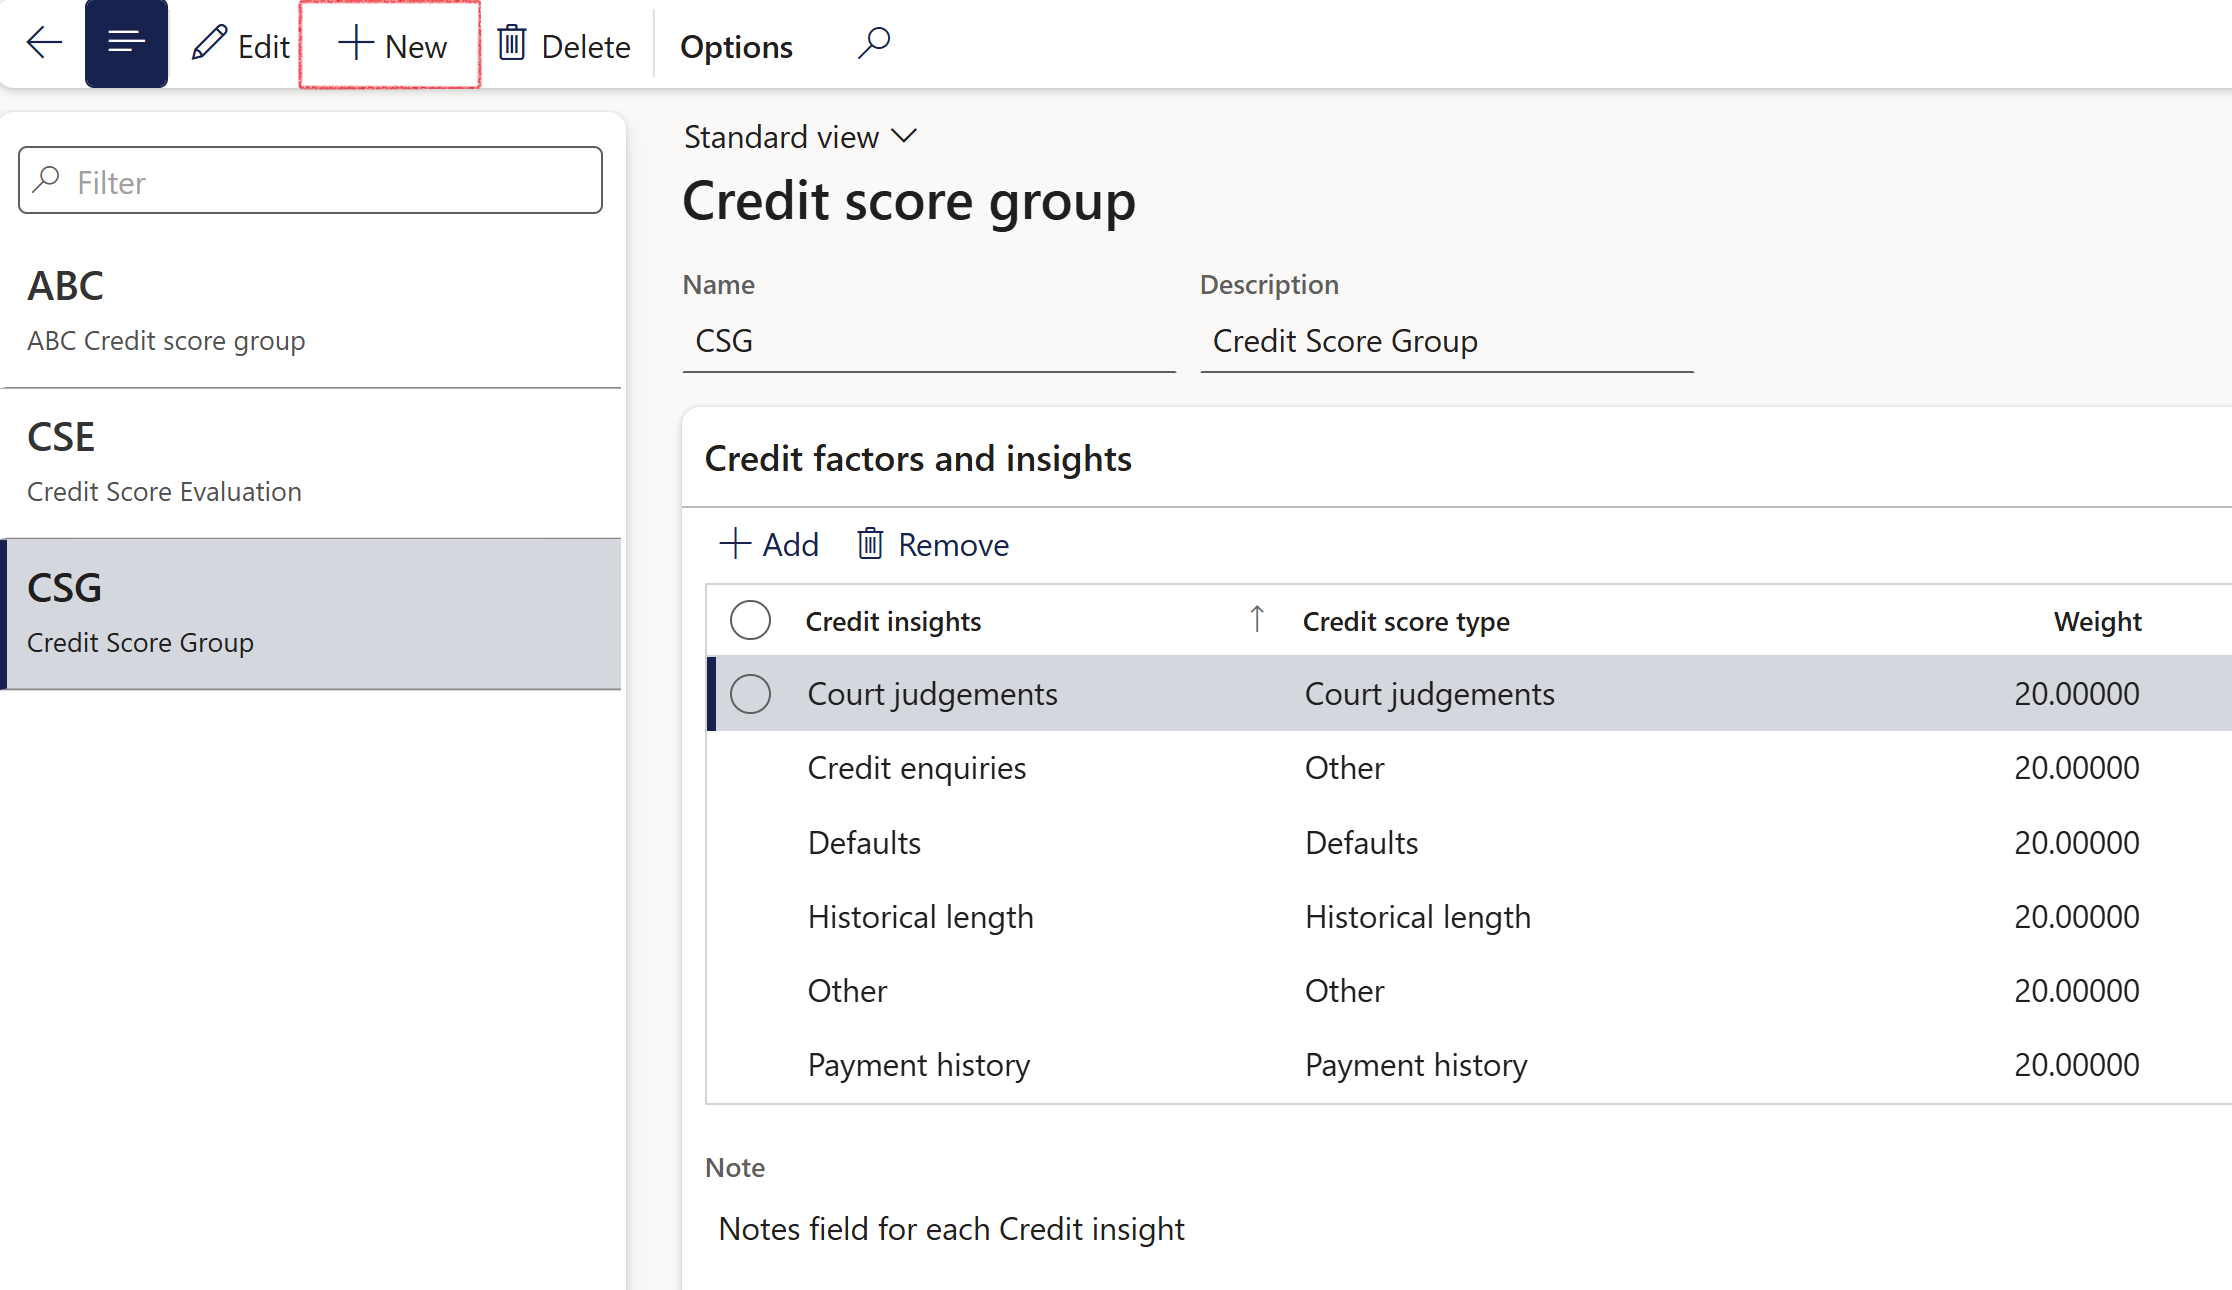The height and width of the screenshot is (1290, 2232).
Task: Click the weight of Historical length
Action: pyautogui.click(x=2076, y=917)
